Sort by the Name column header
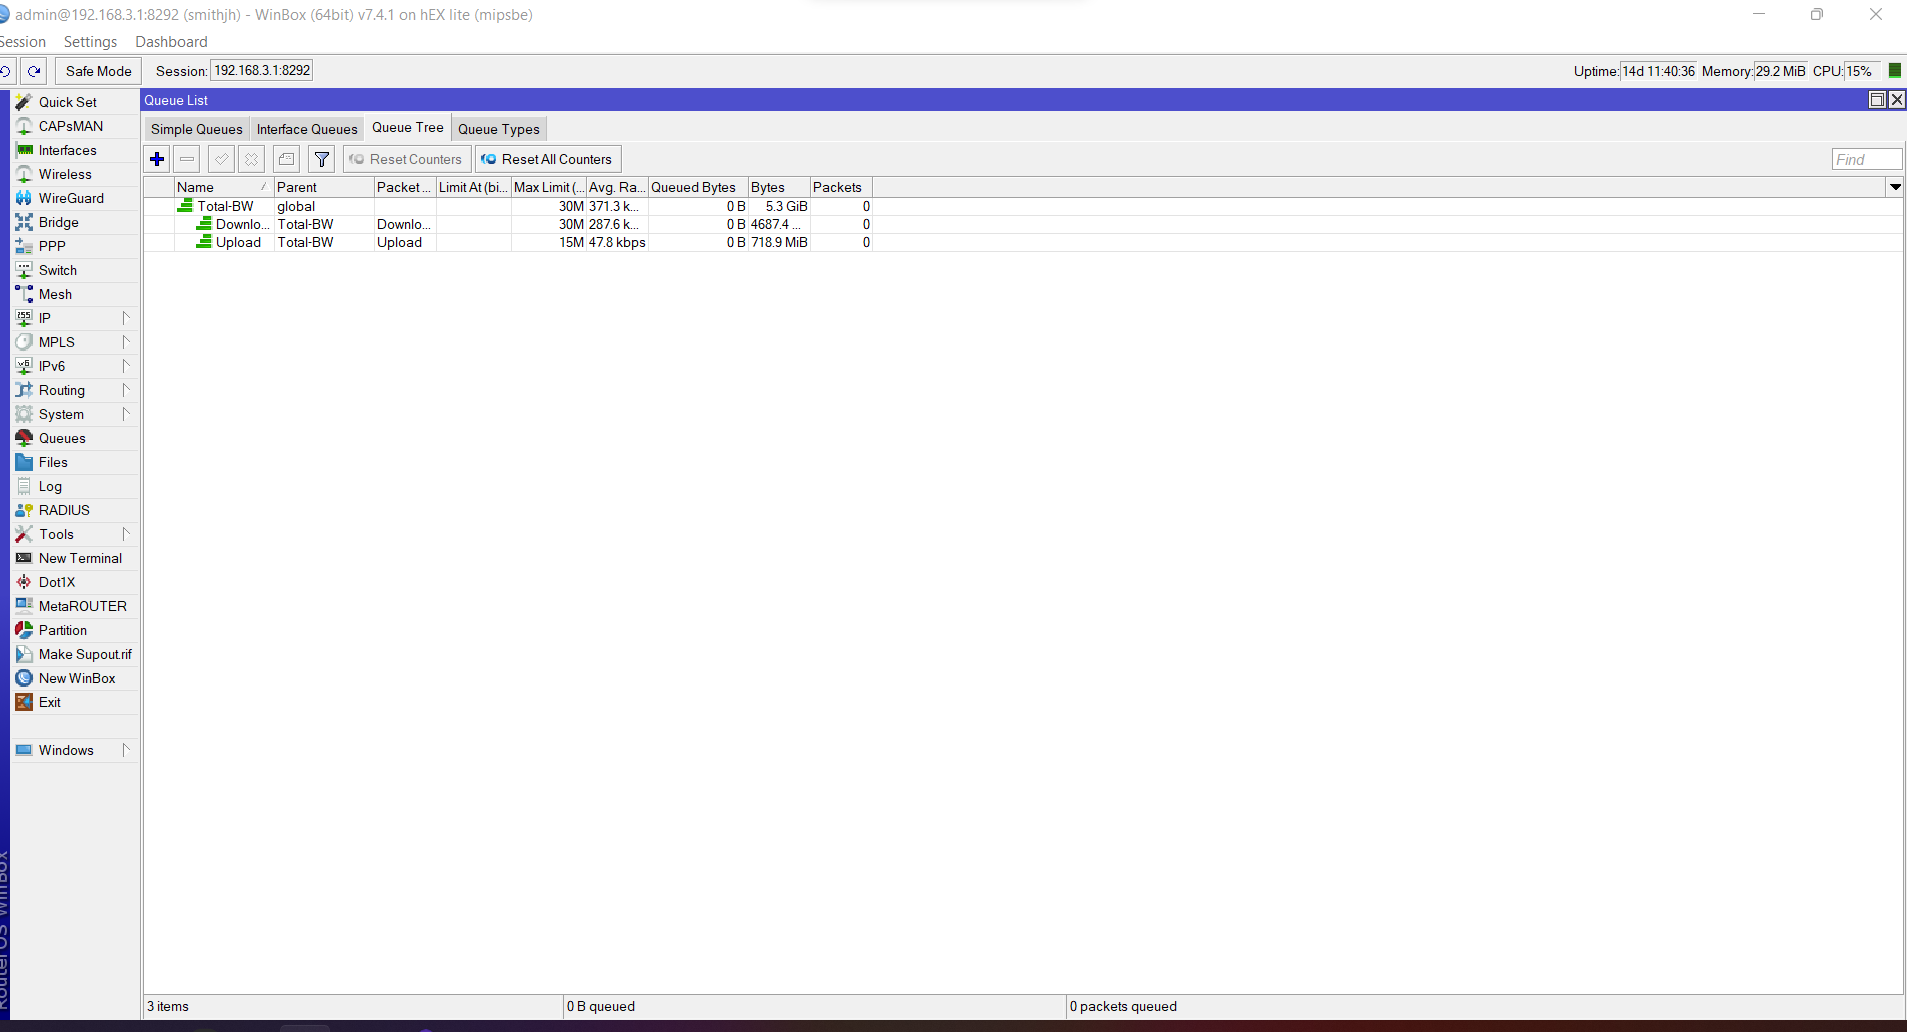This screenshot has height=1032, width=1907. coord(224,187)
